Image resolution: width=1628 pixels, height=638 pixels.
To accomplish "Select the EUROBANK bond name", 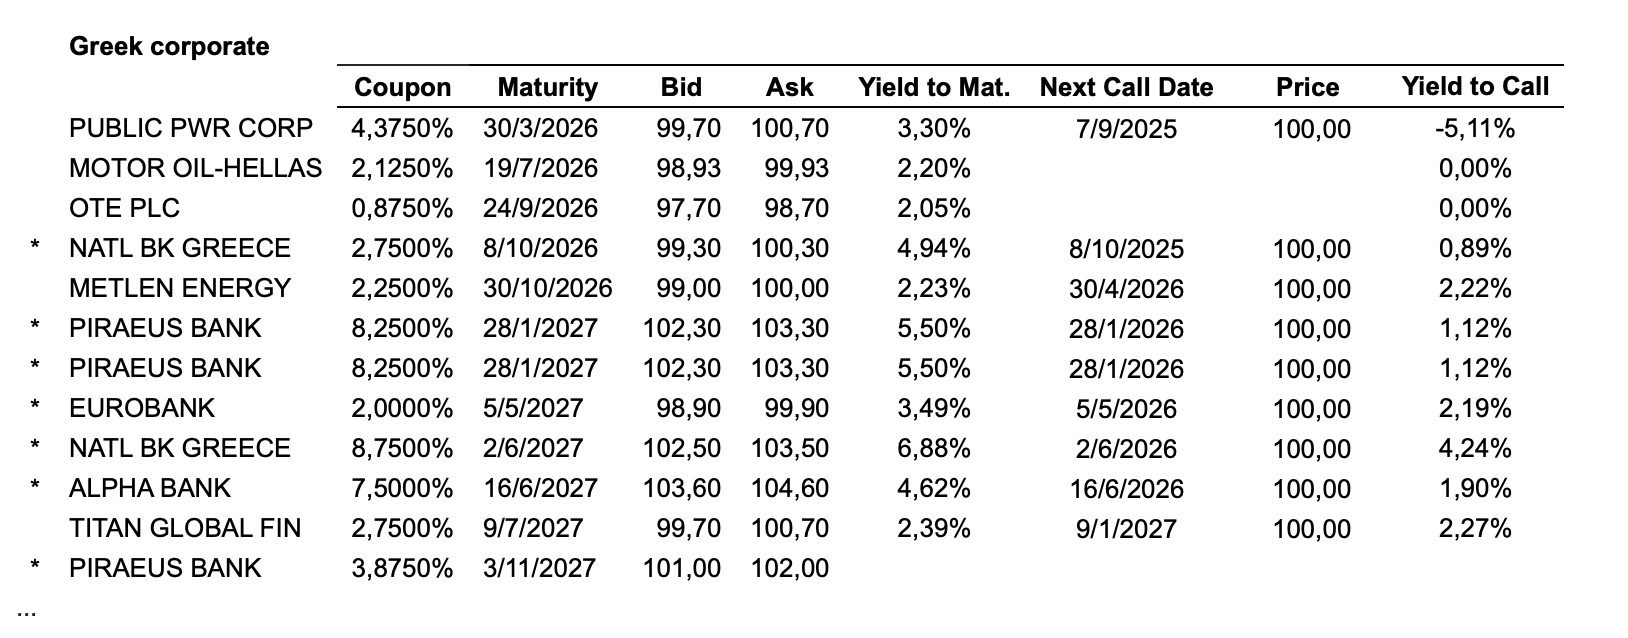I will [142, 408].
